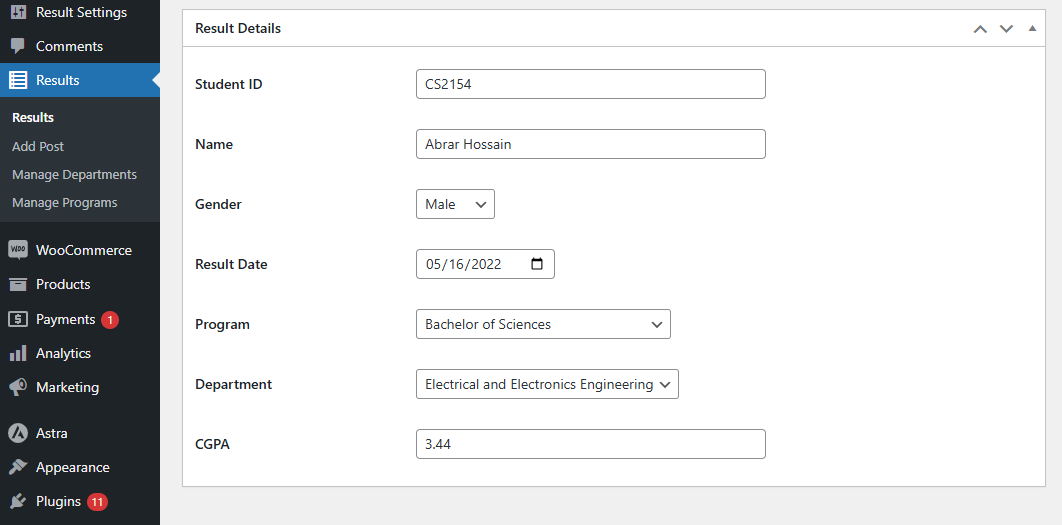Image resolution: width=1062 pixels, height=525 pixels.
Task: Click the Appearance paintbrush icon
Action: (18, 467)
